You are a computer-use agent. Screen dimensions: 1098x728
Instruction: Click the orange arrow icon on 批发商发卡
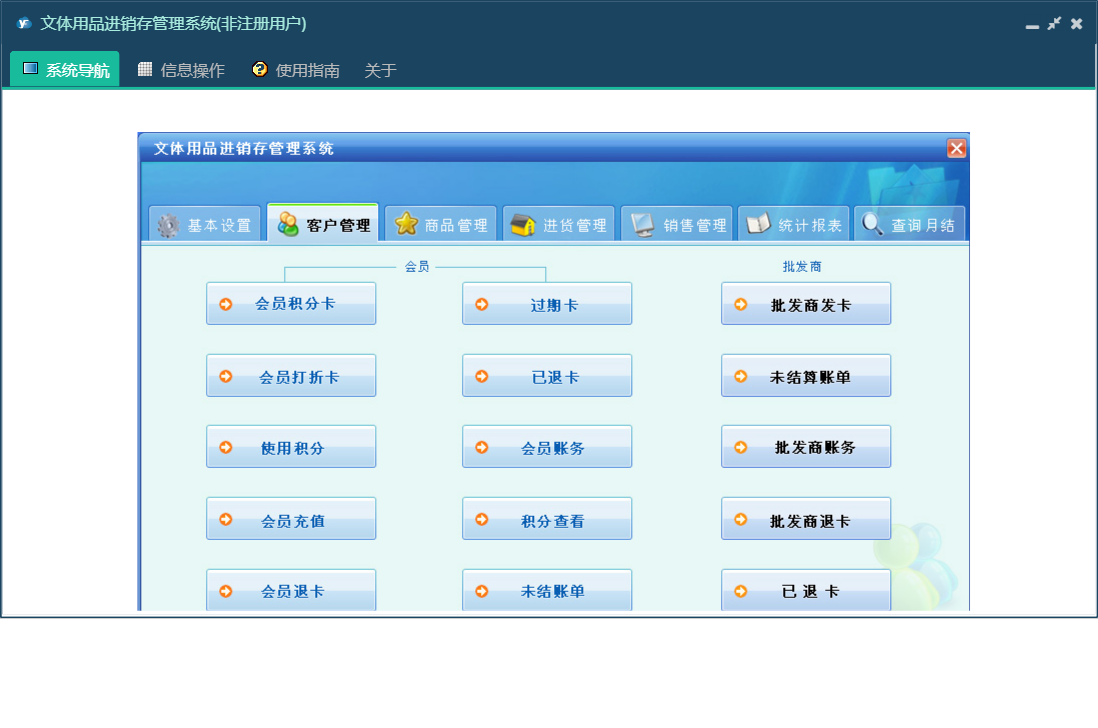(x=741, y=304)
